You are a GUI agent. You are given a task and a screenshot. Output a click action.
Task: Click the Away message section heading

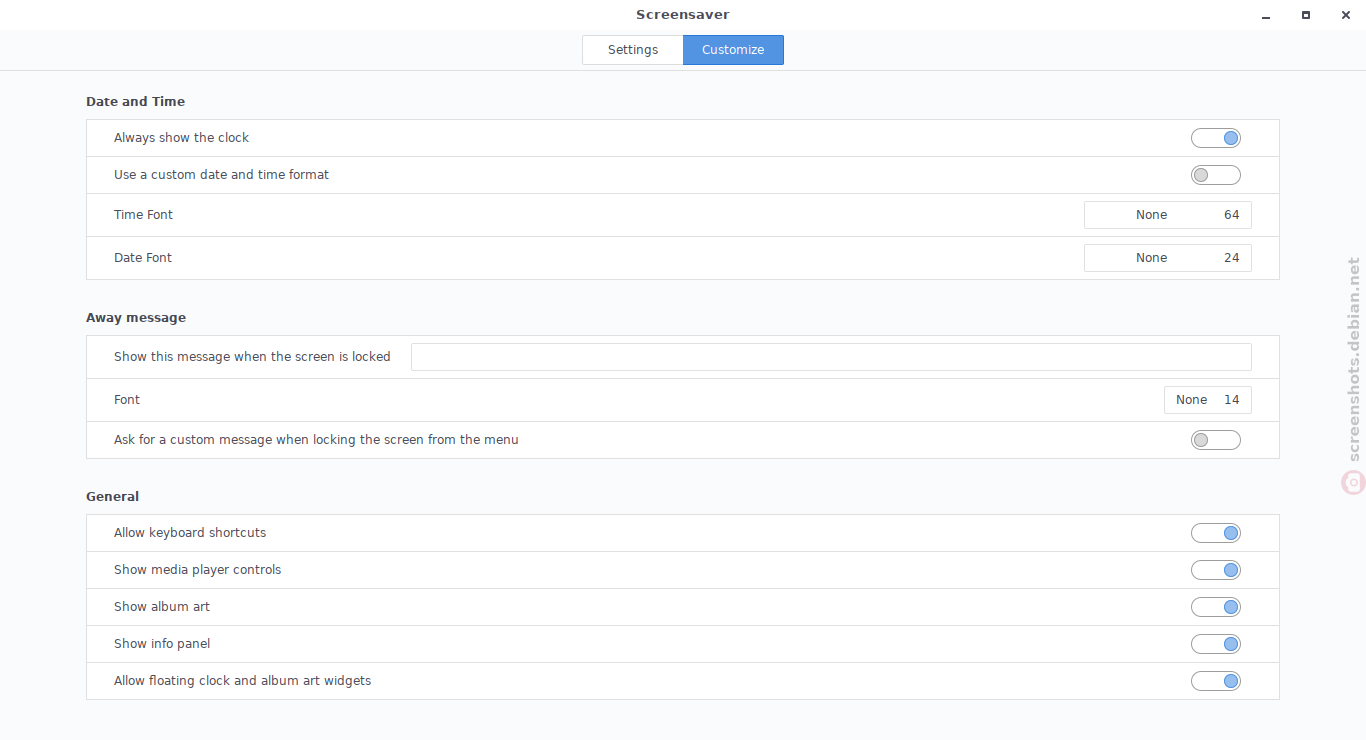(136, 318)
